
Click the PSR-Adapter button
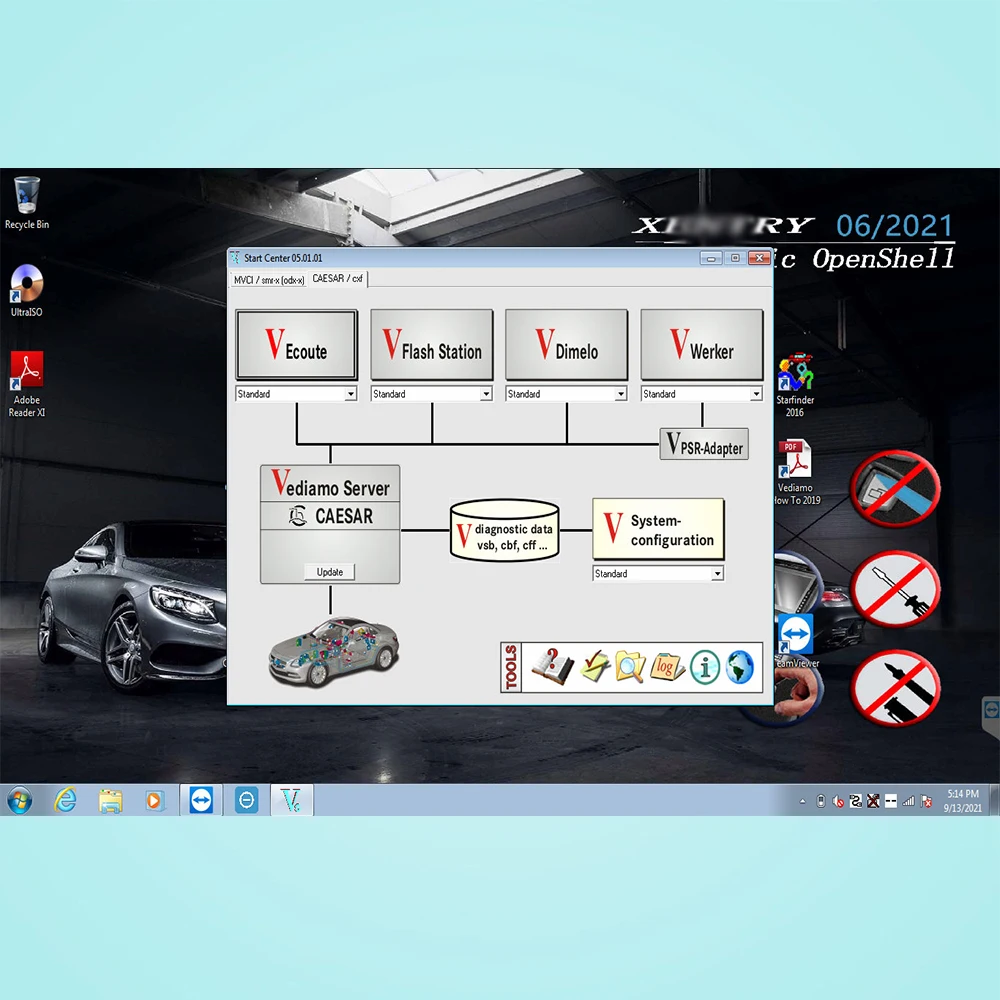tap(704, 444)
